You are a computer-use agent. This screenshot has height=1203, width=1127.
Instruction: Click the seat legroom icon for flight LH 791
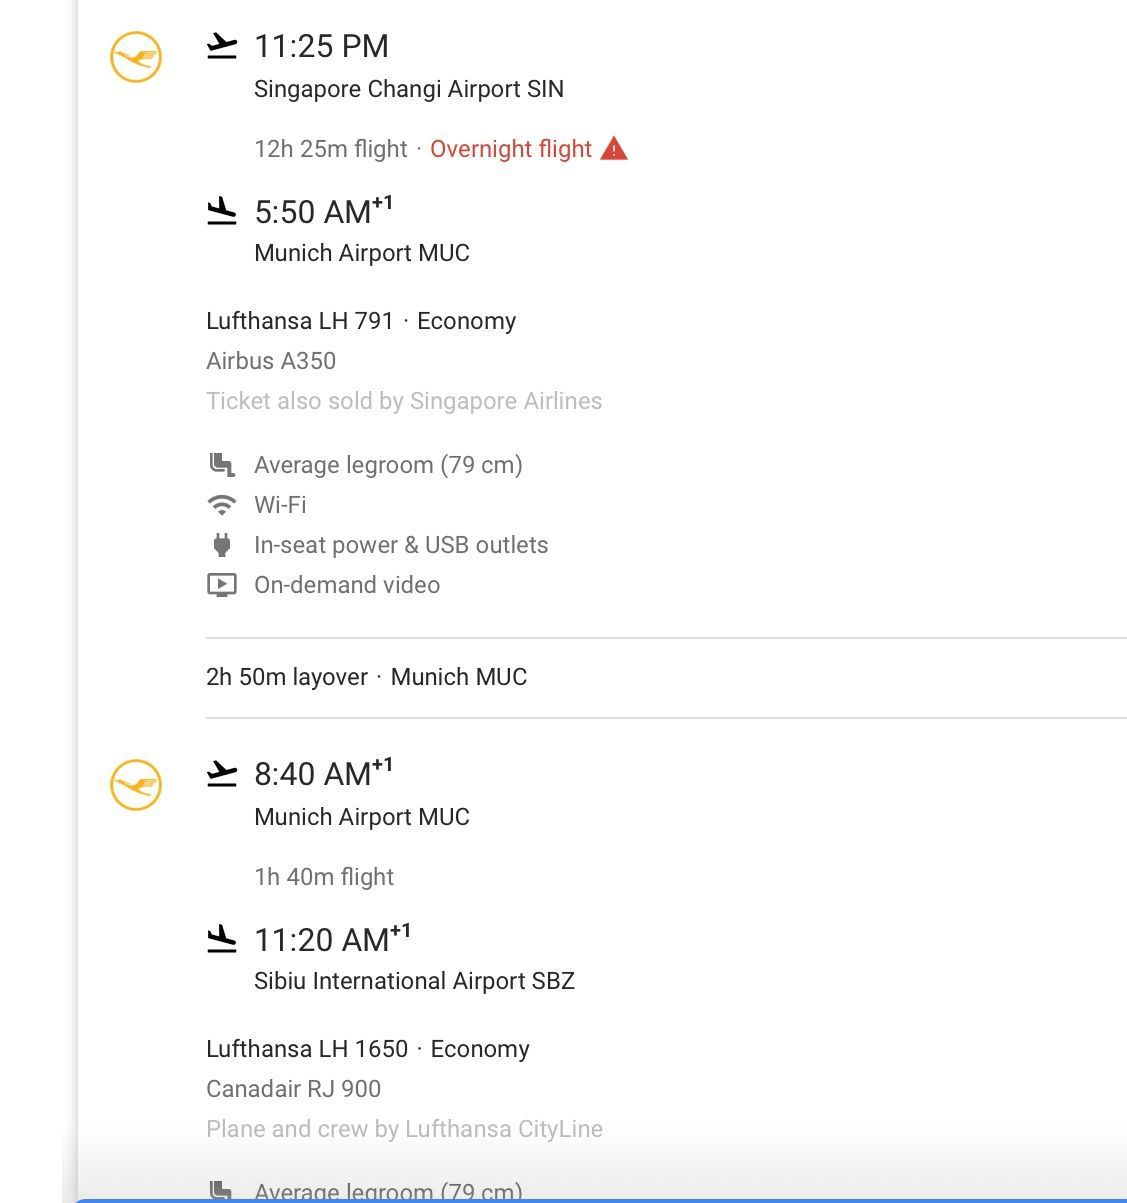pyautogui.click(x=222, y=465)
